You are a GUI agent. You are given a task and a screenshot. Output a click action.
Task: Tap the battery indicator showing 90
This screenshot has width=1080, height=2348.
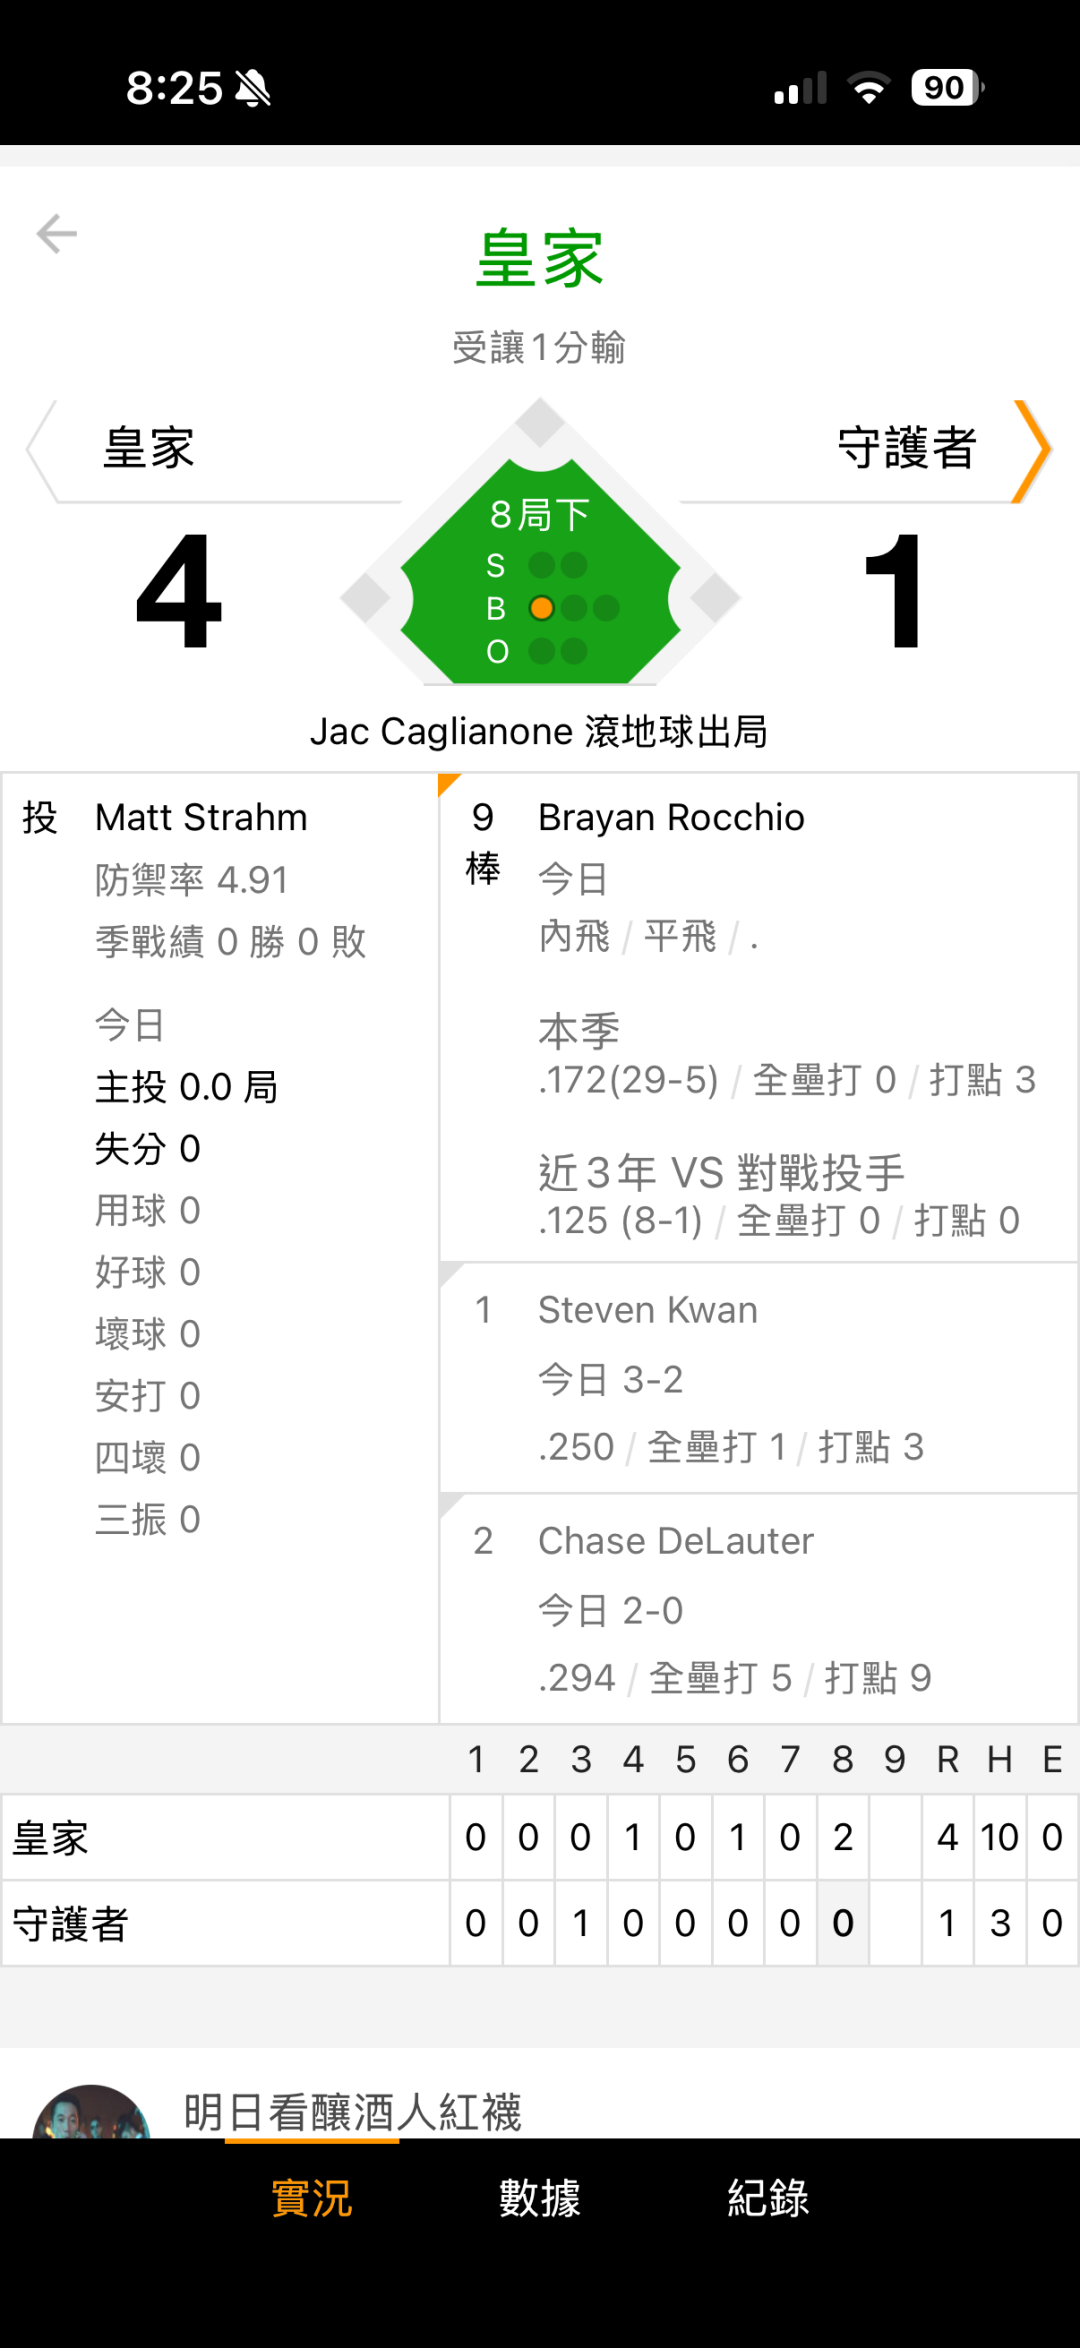point(946,88)
